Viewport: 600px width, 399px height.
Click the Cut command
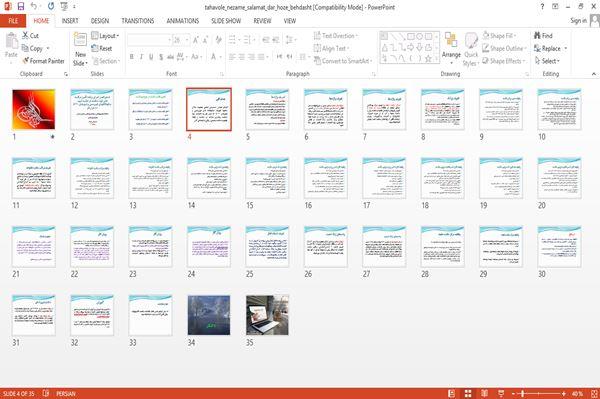(30, 36)
